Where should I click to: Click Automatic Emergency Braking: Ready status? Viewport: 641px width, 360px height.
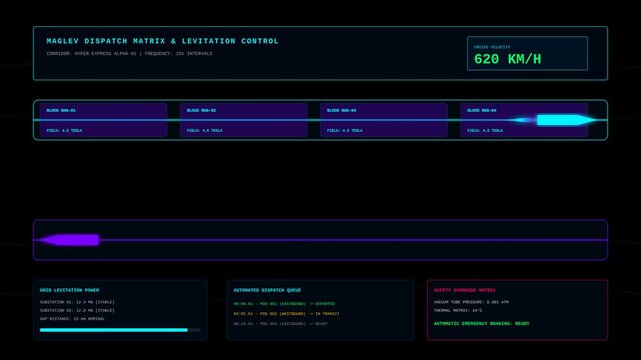click(482, 323)
